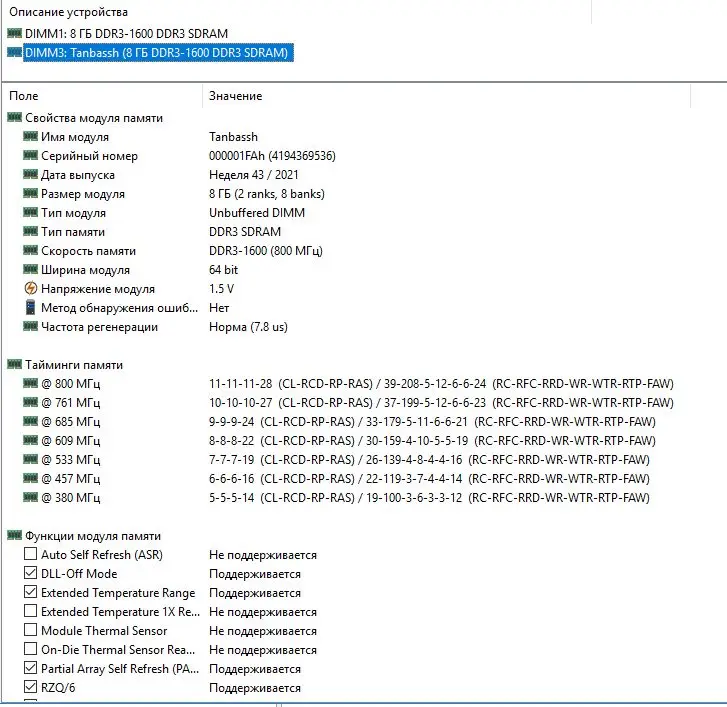Click the icon for the @ 685 МГц row
The image size is (727, 707).
[30, 421]
